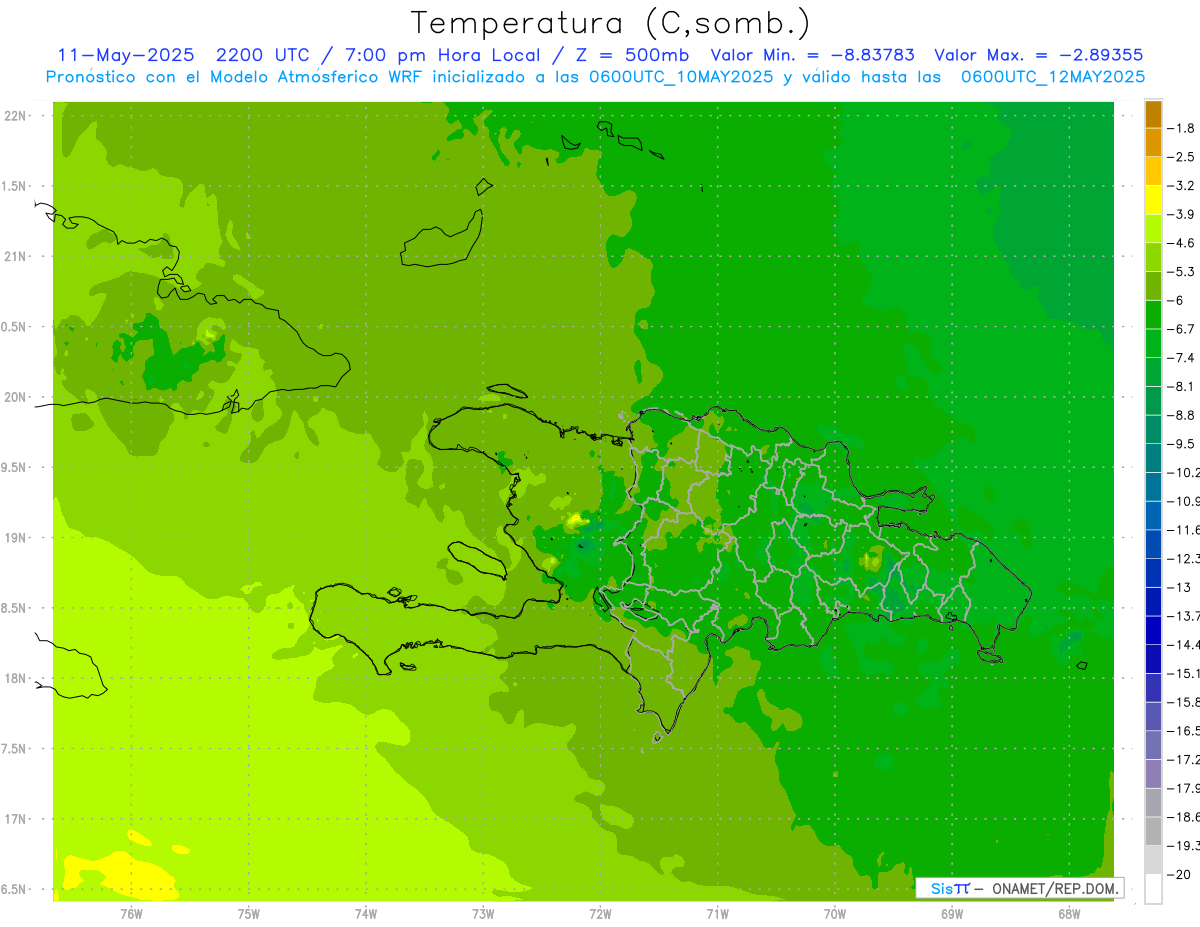This screenshot has height=927, width=1200.
Task: Click the '19N' latitude axis label
Action: click(16, 538)
